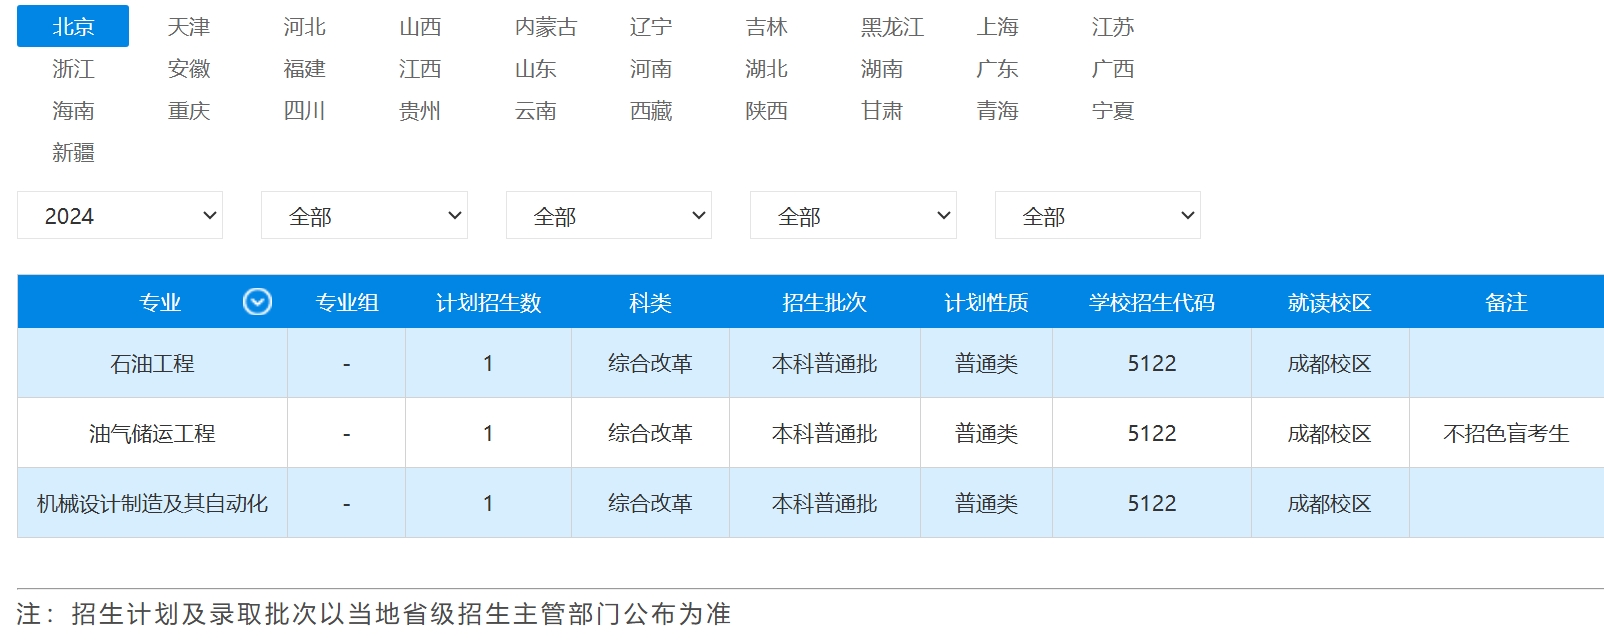Screen dimensions: 1604x643
Task: Select the 油气储运工程 major cell
Action: pyautogui.click(x=152, y=433)
